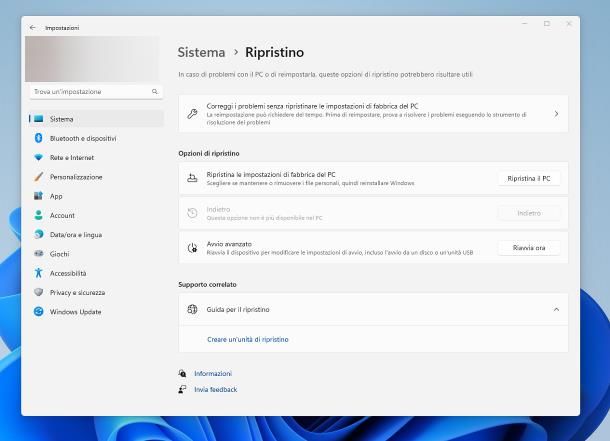
Task: Click the Avvio avanzato power icon
Action: point(192,248)
